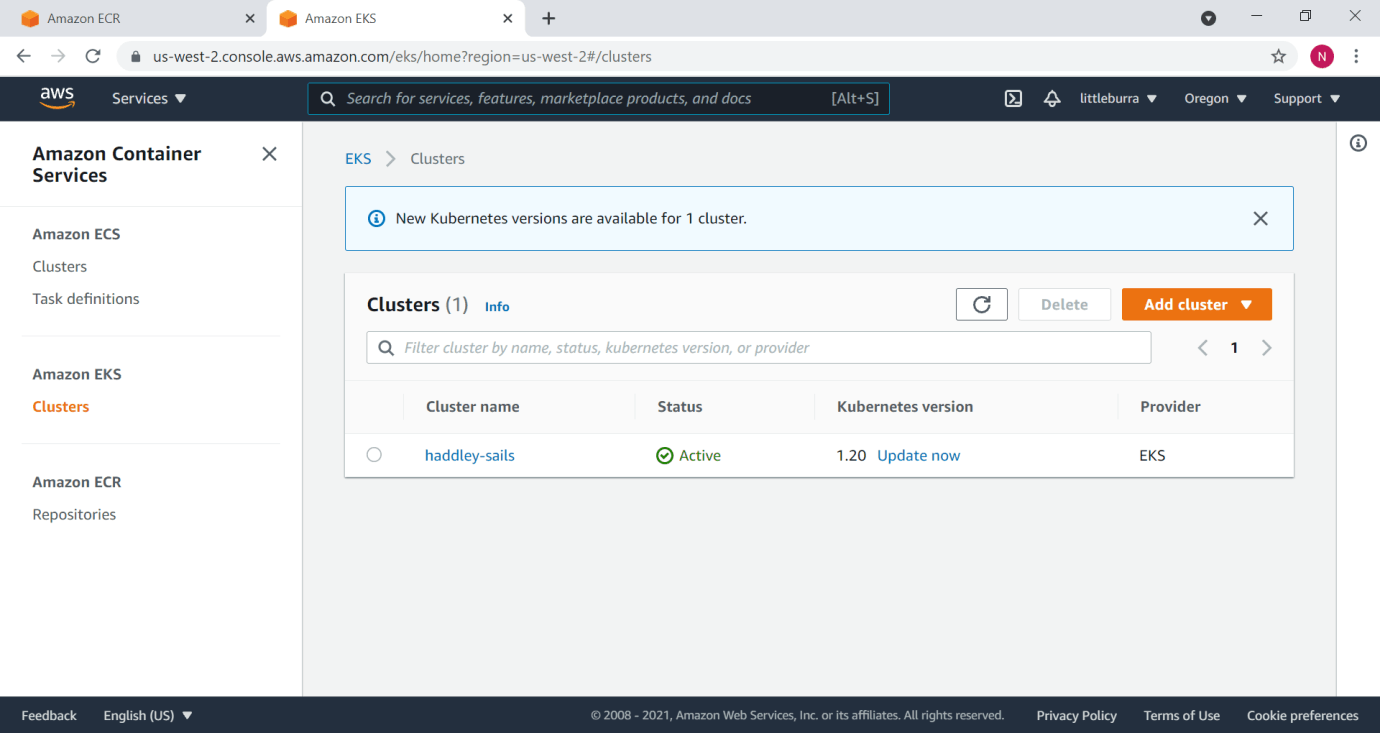
Task: Expand the Add cluster dropdown button
Action: pos(1197,305)
